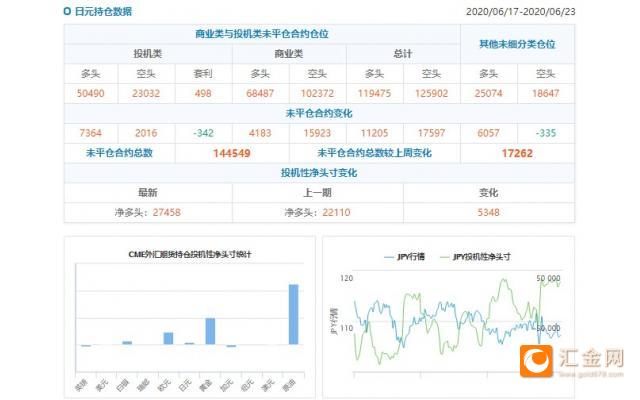Select the total short value 125902

pyautogui.click(x=431, y=93)
